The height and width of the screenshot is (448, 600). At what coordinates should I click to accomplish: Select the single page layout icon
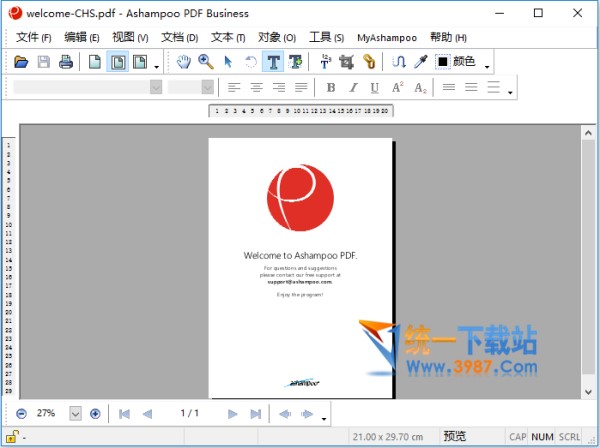point(95,62)
